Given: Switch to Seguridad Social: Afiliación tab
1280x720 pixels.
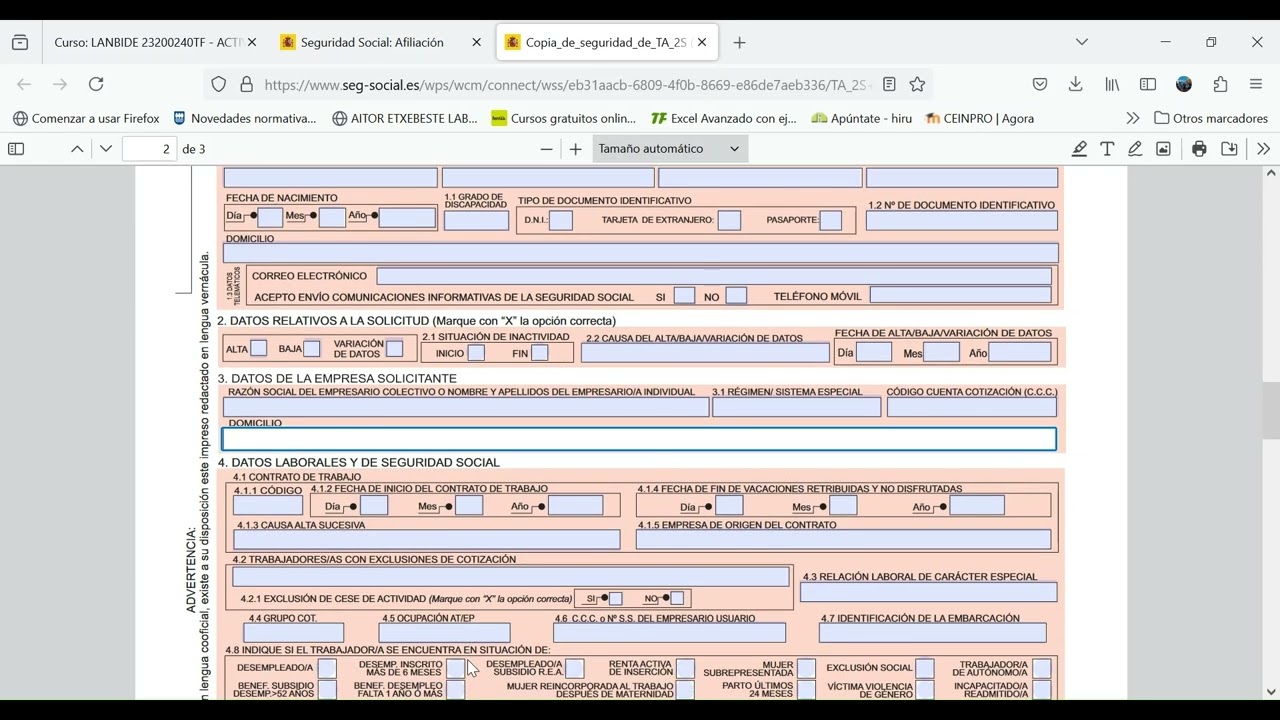Looking at the screenshot, I should tap(372, 43).
